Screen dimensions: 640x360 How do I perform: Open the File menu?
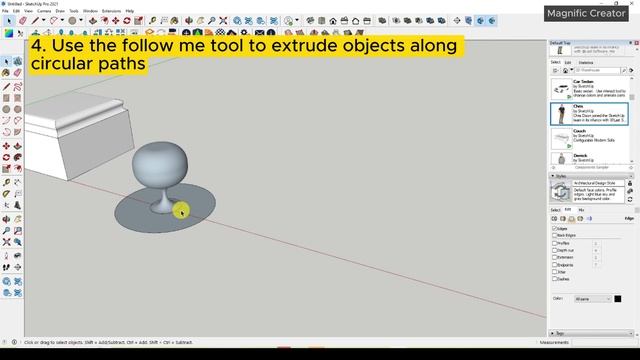[5, 11]
